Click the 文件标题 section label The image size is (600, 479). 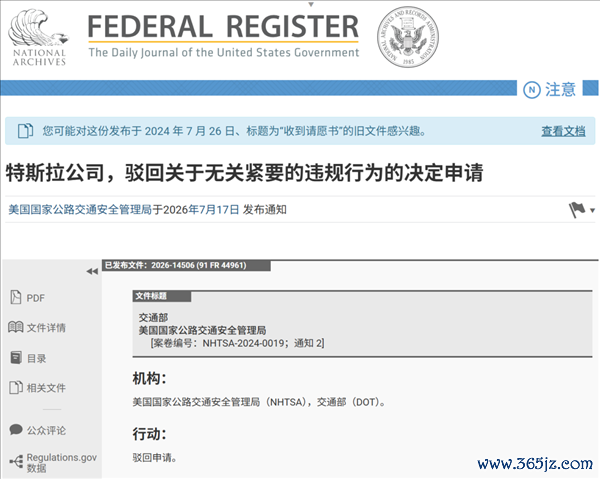click(x=161, y=296)
